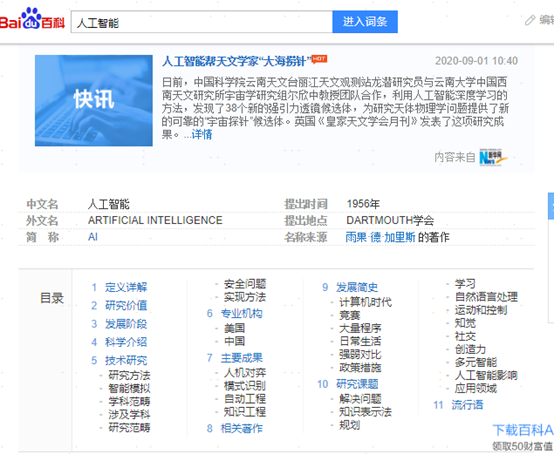Jump to subsection 日常生活
Image resolution: width=554 pixels, height=454 pixels.
click(x=360, y=341)
